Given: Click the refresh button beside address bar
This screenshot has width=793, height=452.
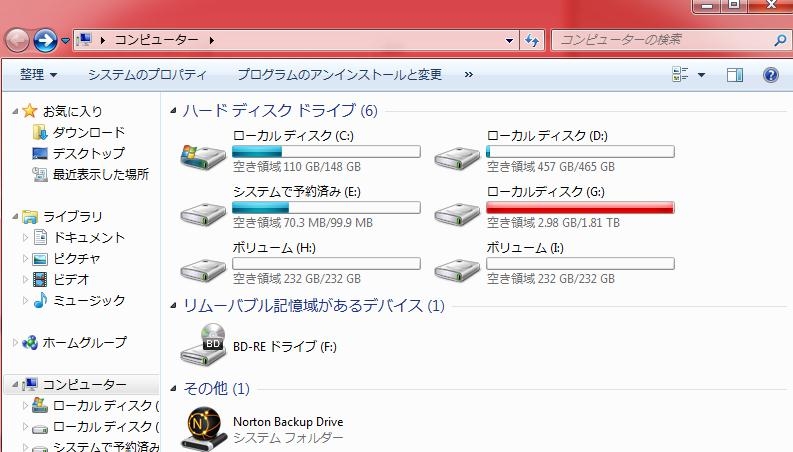Looking at the screenshot, I should (x=532, y=40).
